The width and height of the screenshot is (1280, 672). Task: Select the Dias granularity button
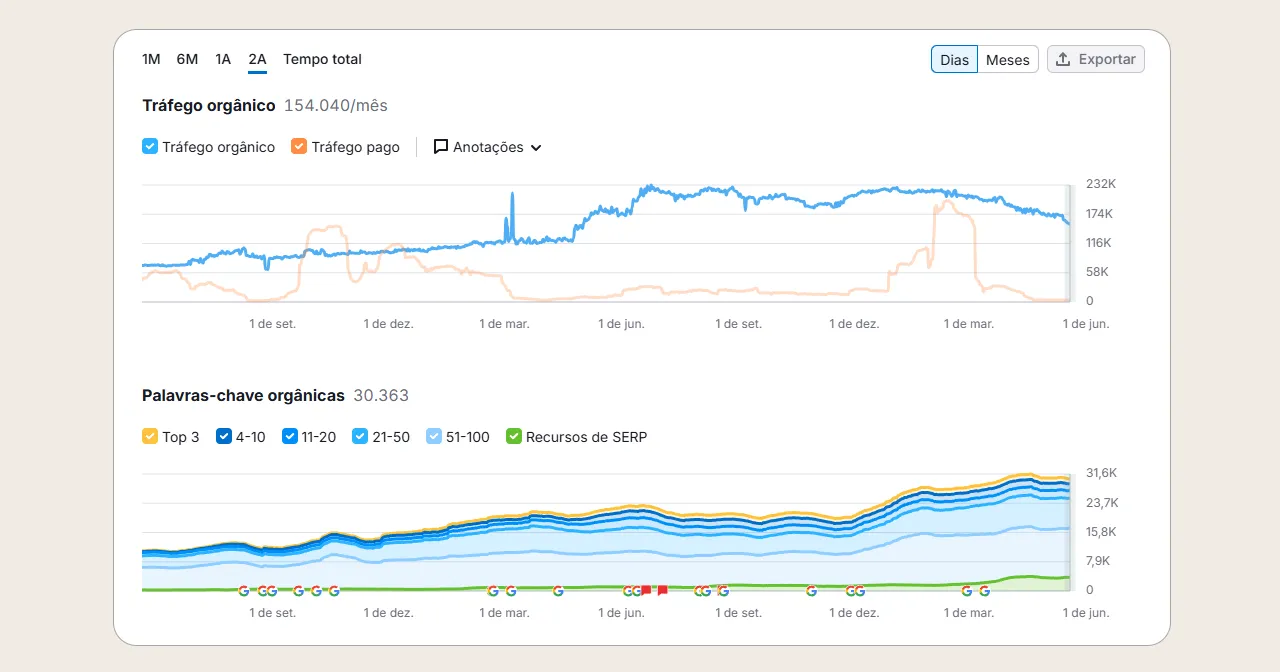click(954, 60)
